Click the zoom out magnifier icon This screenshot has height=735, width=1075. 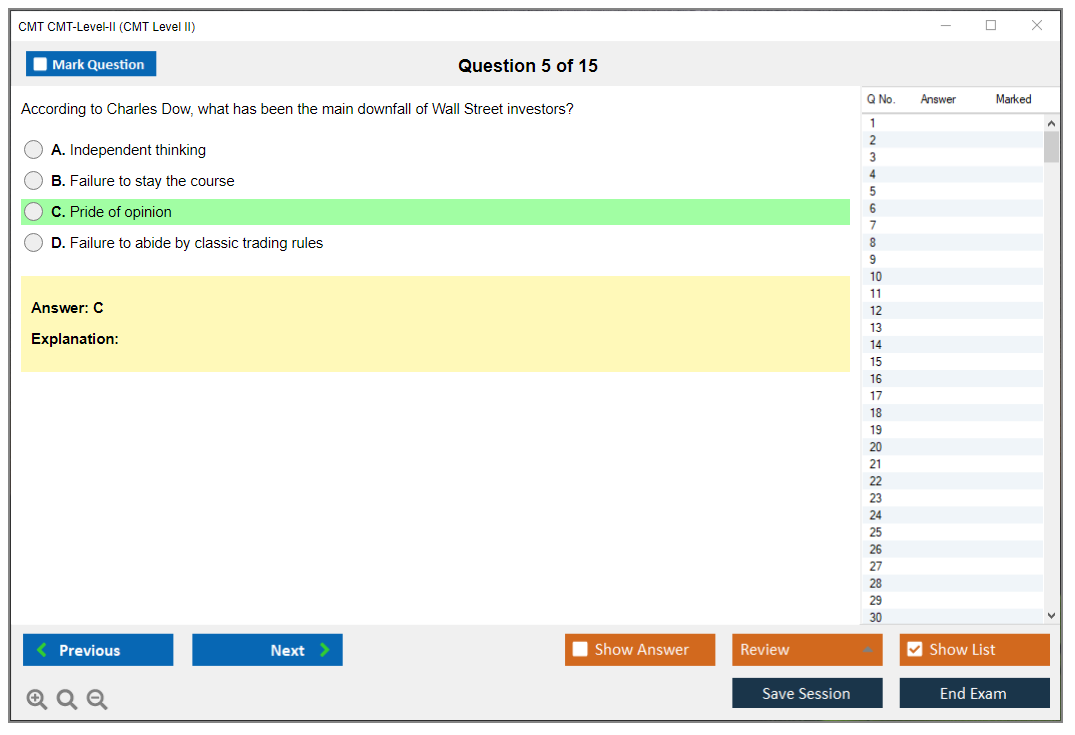point(97,700)
